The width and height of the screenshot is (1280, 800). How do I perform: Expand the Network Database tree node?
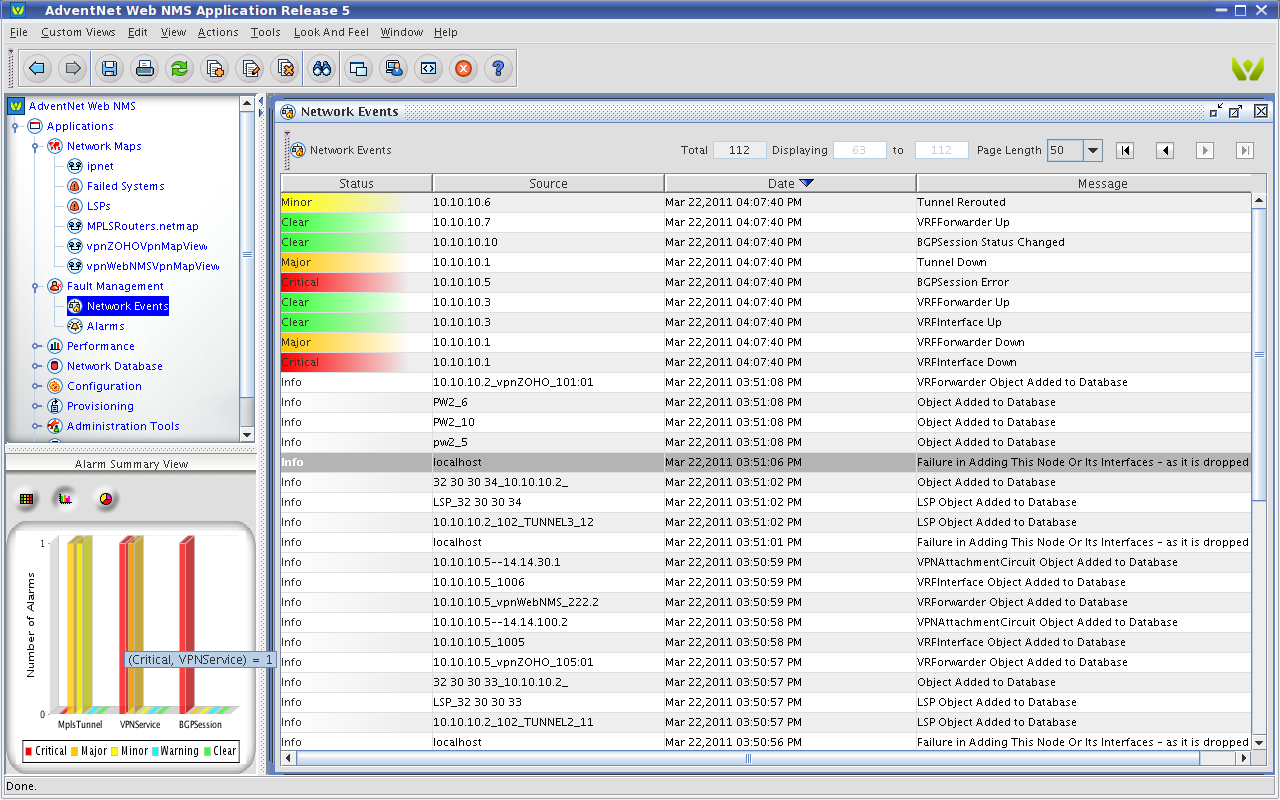pos(36,366)
